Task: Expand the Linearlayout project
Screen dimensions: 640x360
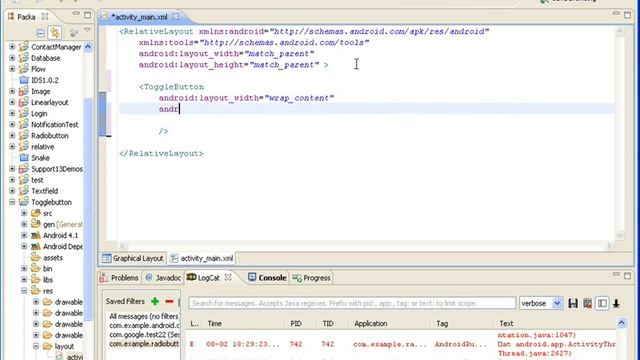Action: pos(12,102)
